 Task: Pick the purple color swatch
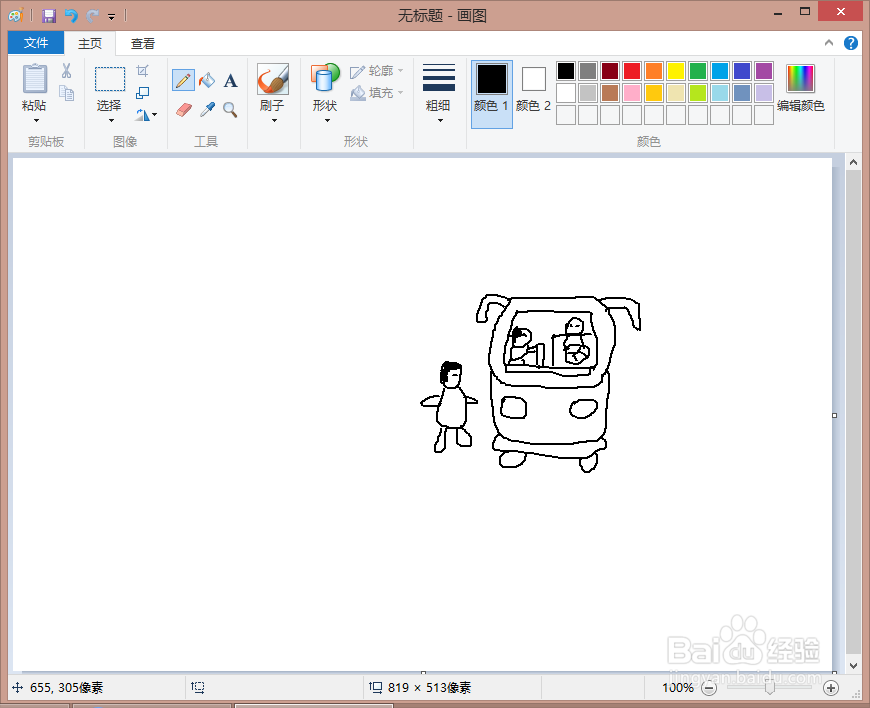pos(763,71)
